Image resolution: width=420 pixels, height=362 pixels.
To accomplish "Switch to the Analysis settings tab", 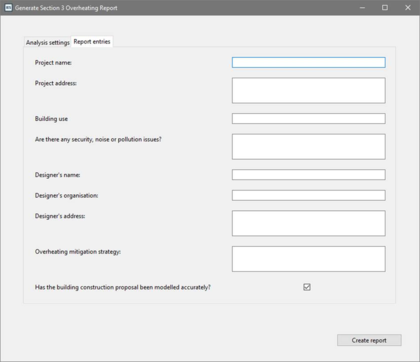I will 48,42.
